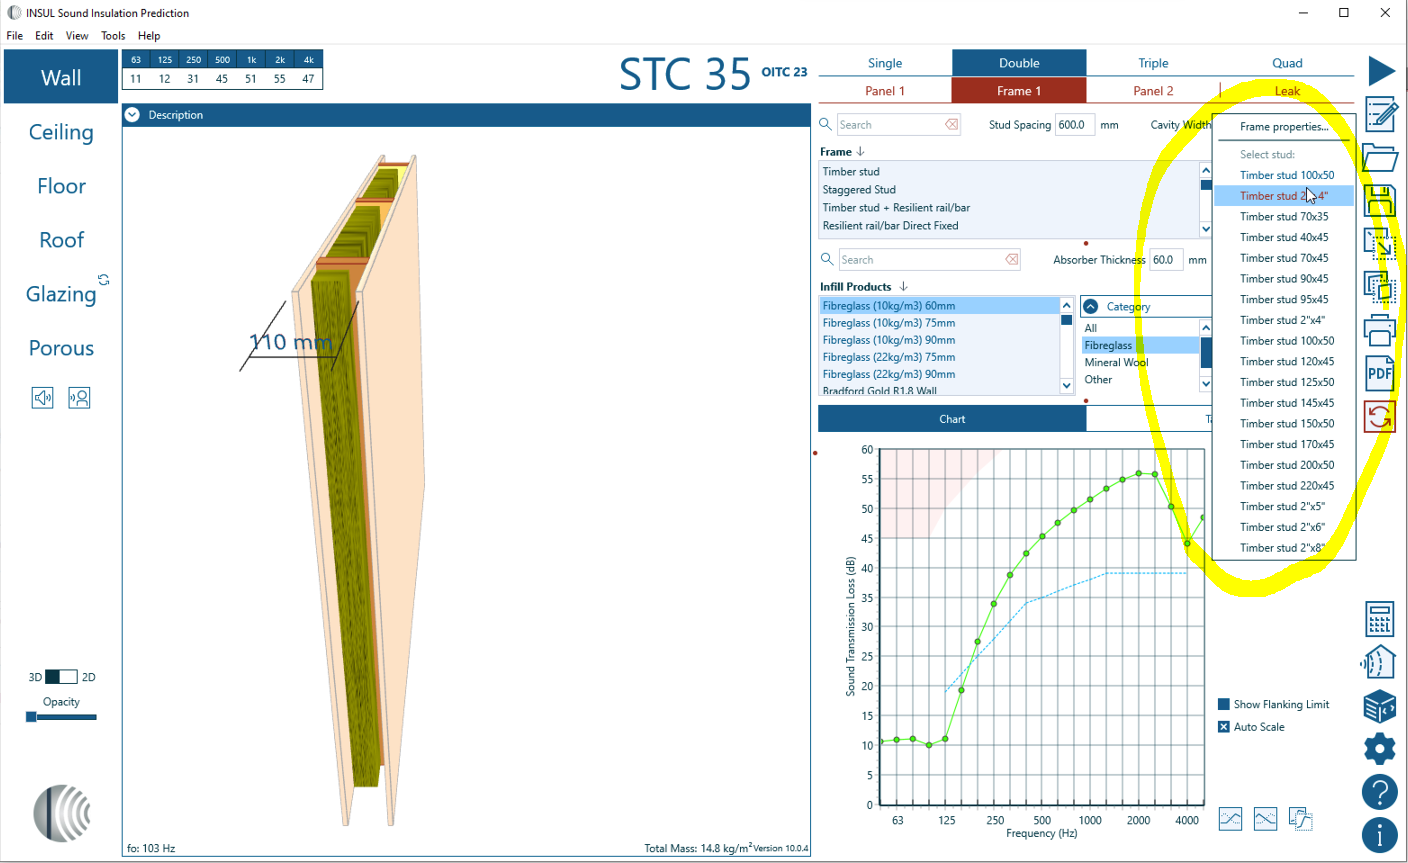Select Fibreglass (22kg/m3) 75mm infill product
The height and width of the screenshot is (863, 1408).
click(938, 357)
